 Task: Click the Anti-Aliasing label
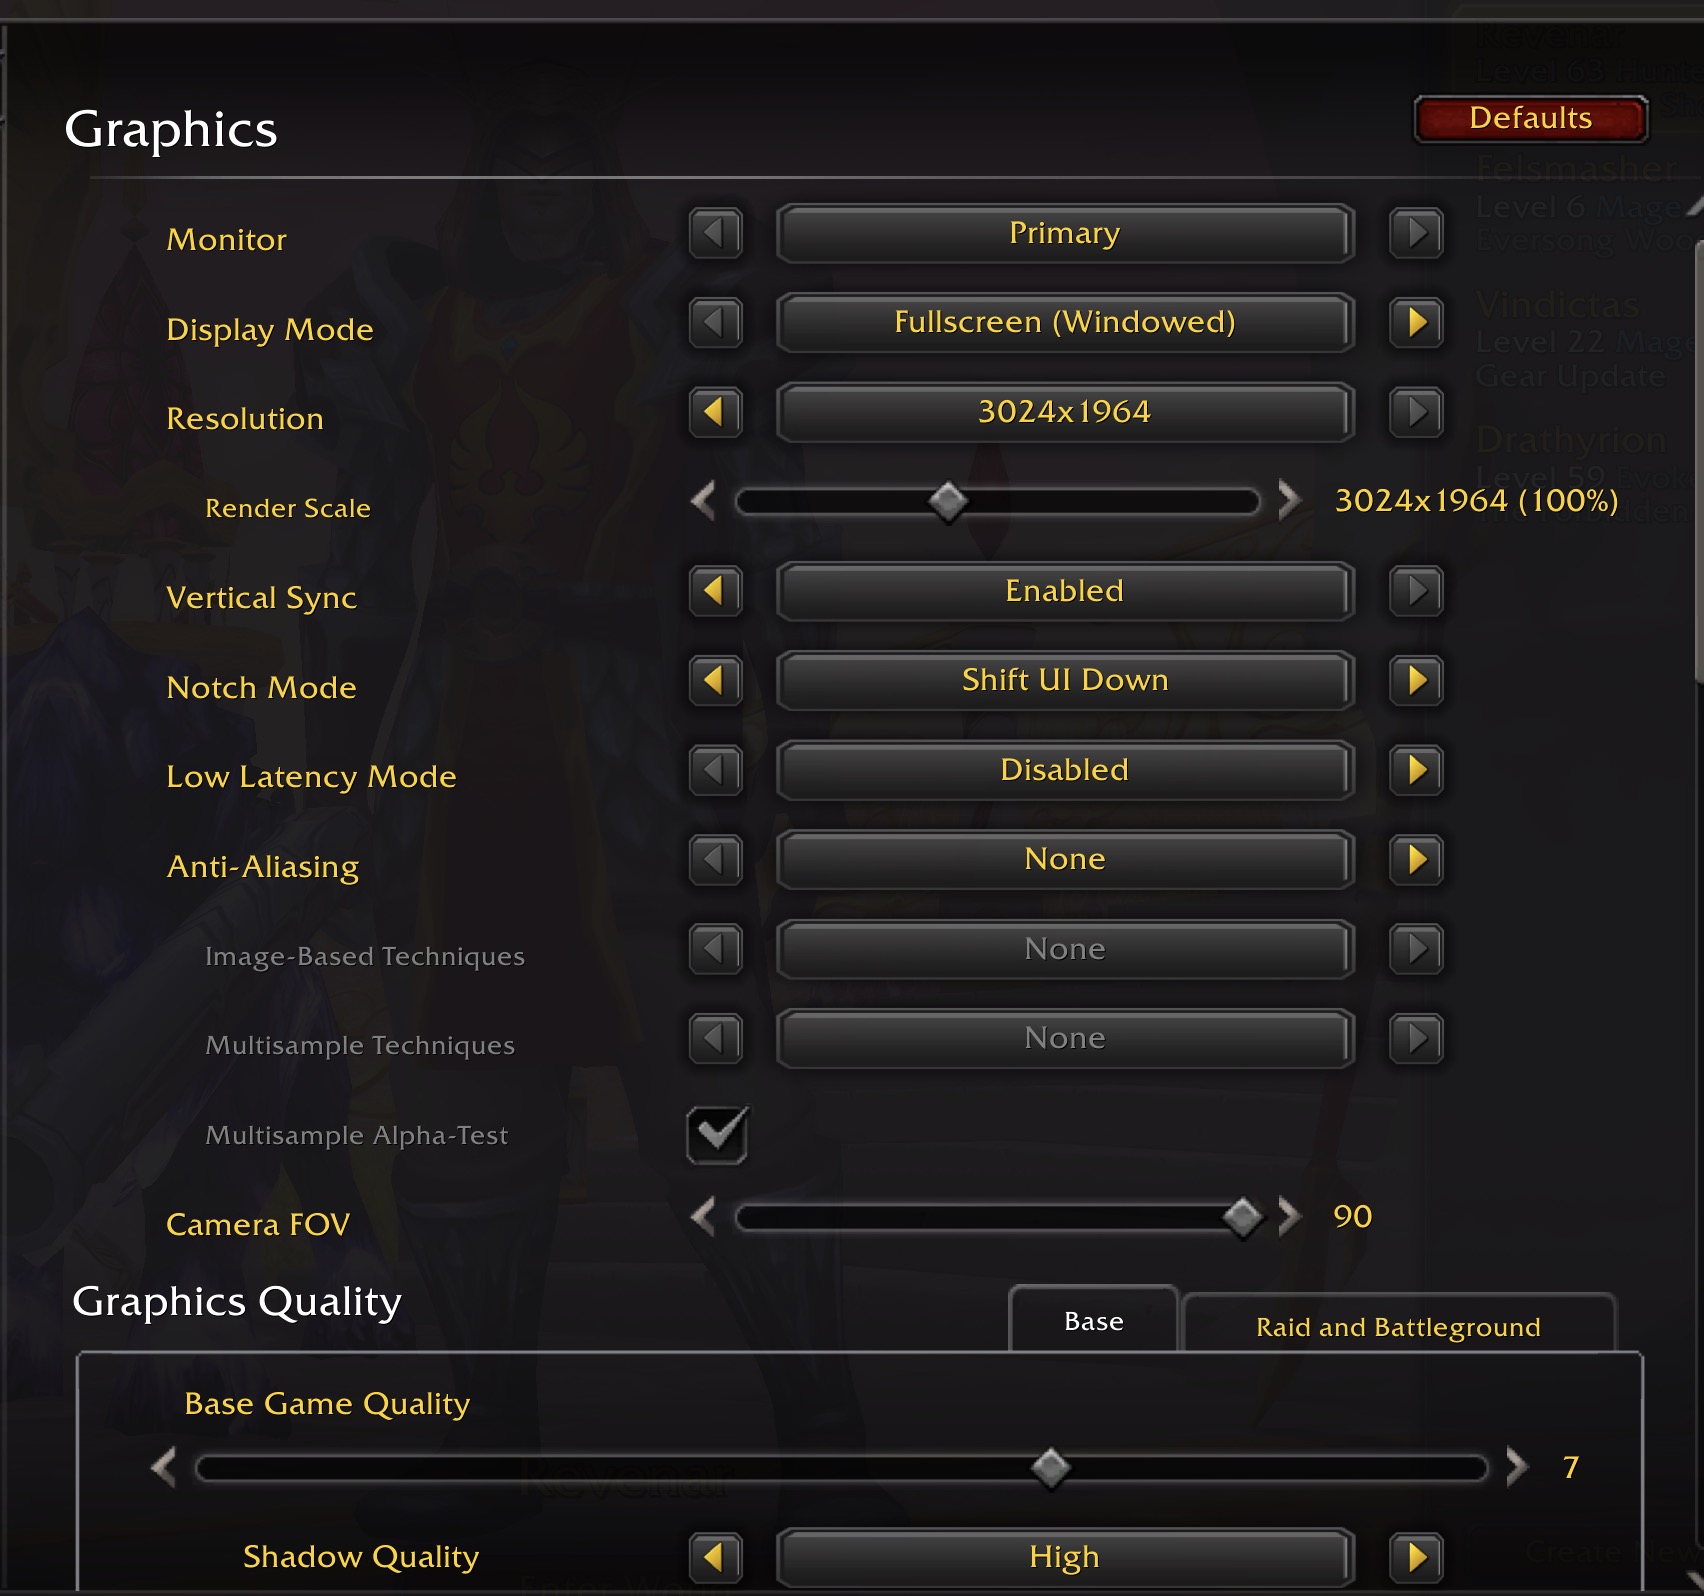tap(263, 868)
